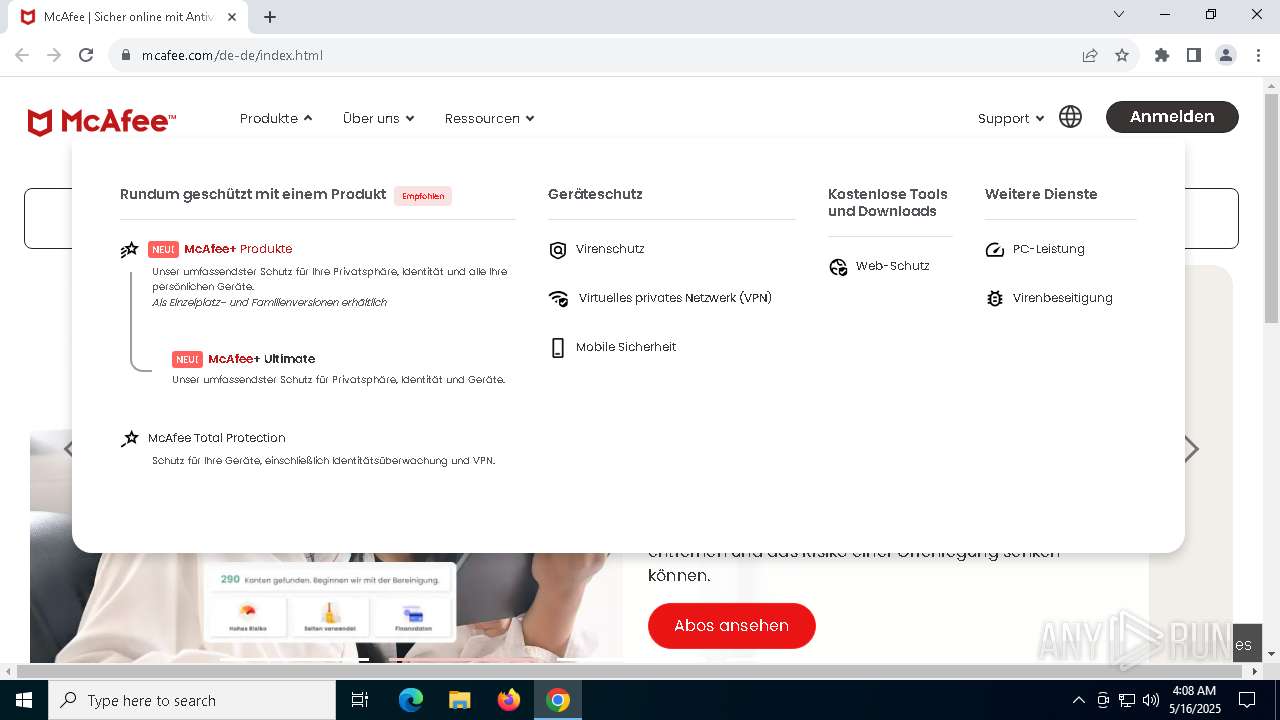Click the Anmelden button

click(x=1172, y=117)
